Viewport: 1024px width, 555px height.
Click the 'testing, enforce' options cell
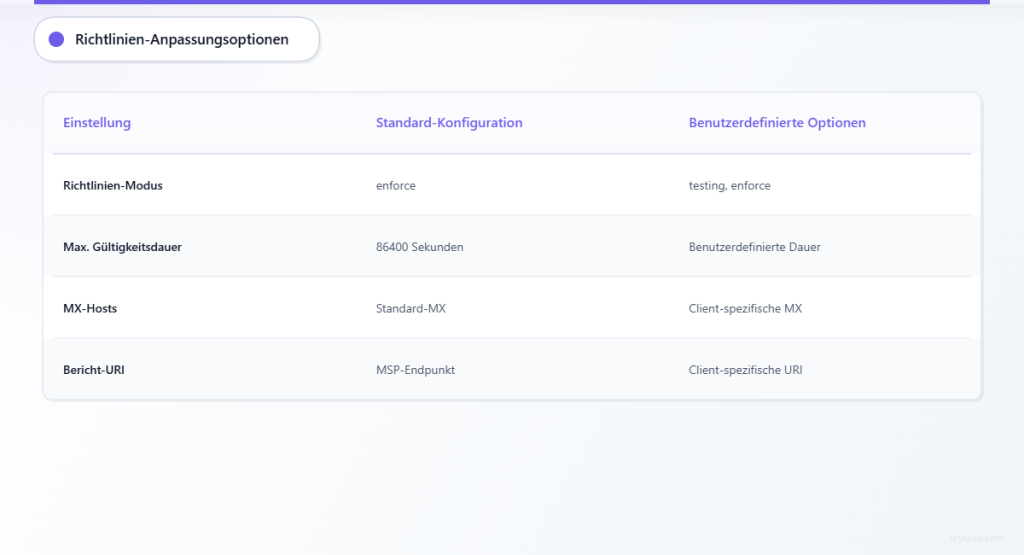[729, 185]
